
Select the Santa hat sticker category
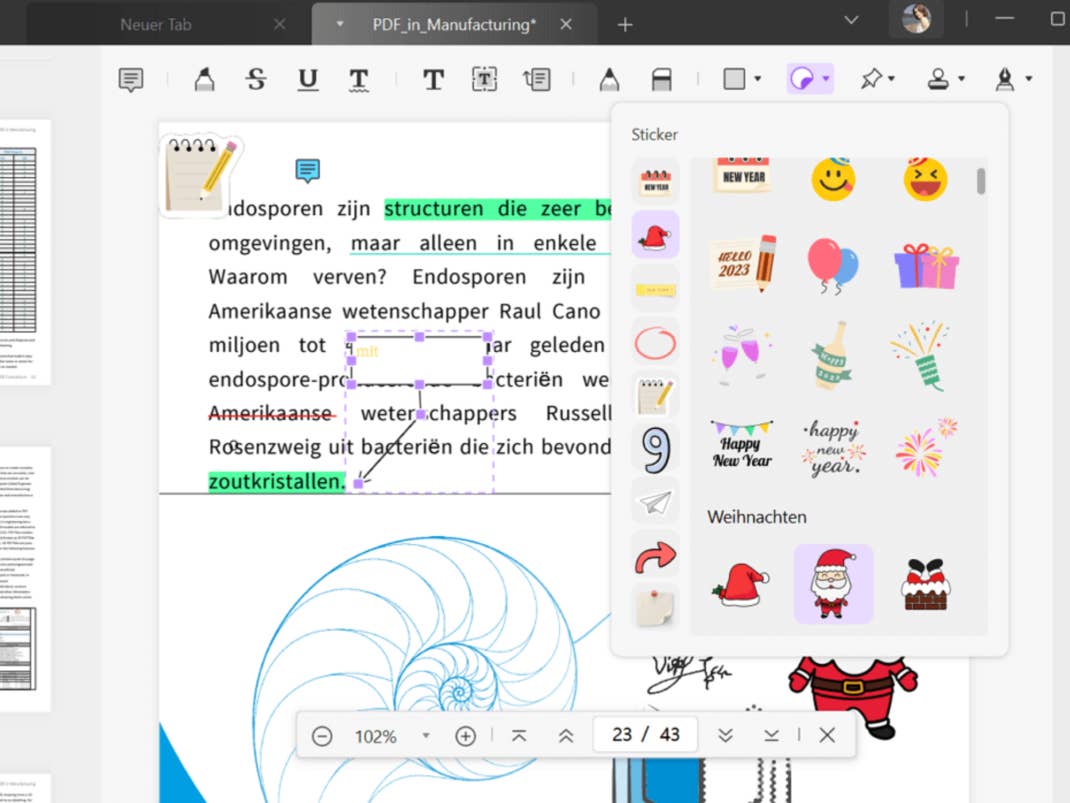click(655, 235)
